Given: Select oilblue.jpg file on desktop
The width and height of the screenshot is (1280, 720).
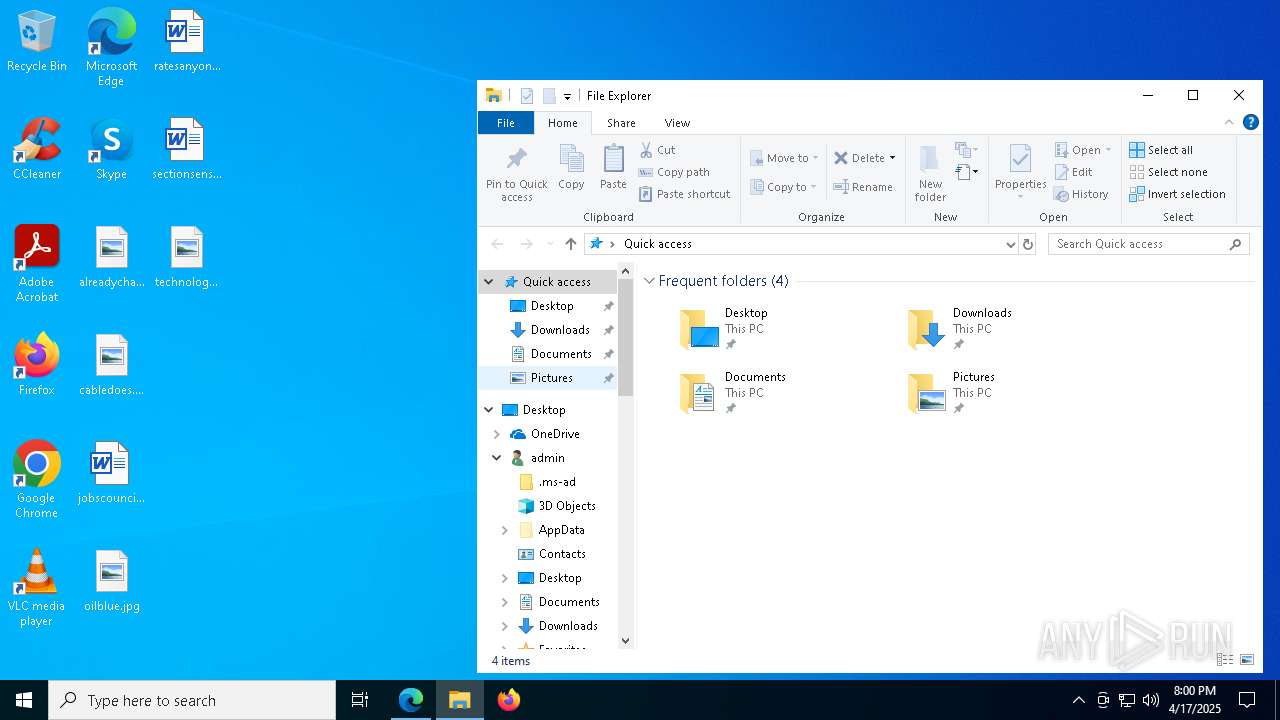Looking at the screenshot, I should [x=111, y=581].
